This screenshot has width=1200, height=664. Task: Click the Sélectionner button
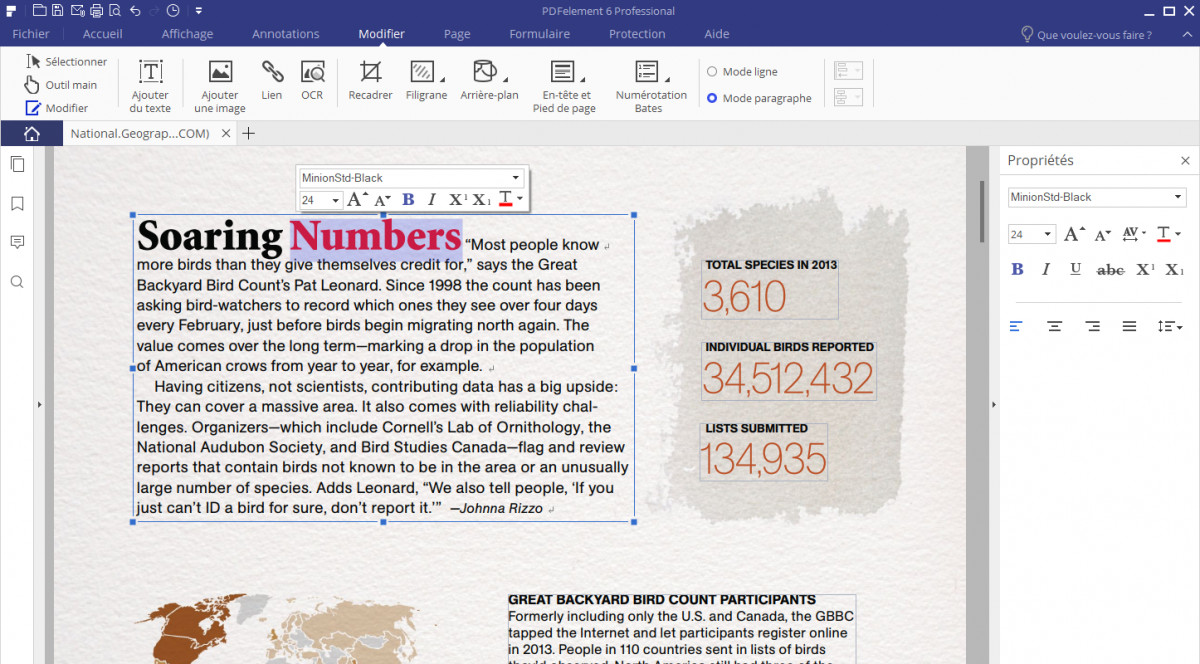click(x=66, y=62)
